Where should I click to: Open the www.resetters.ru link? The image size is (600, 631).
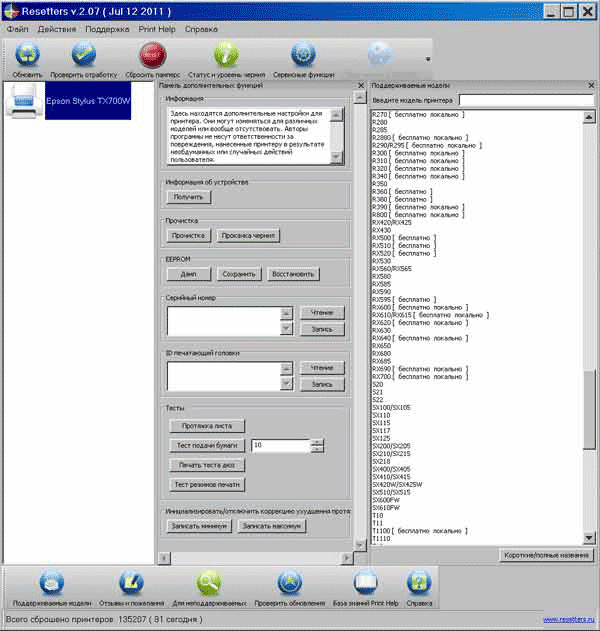click(569, 620)
